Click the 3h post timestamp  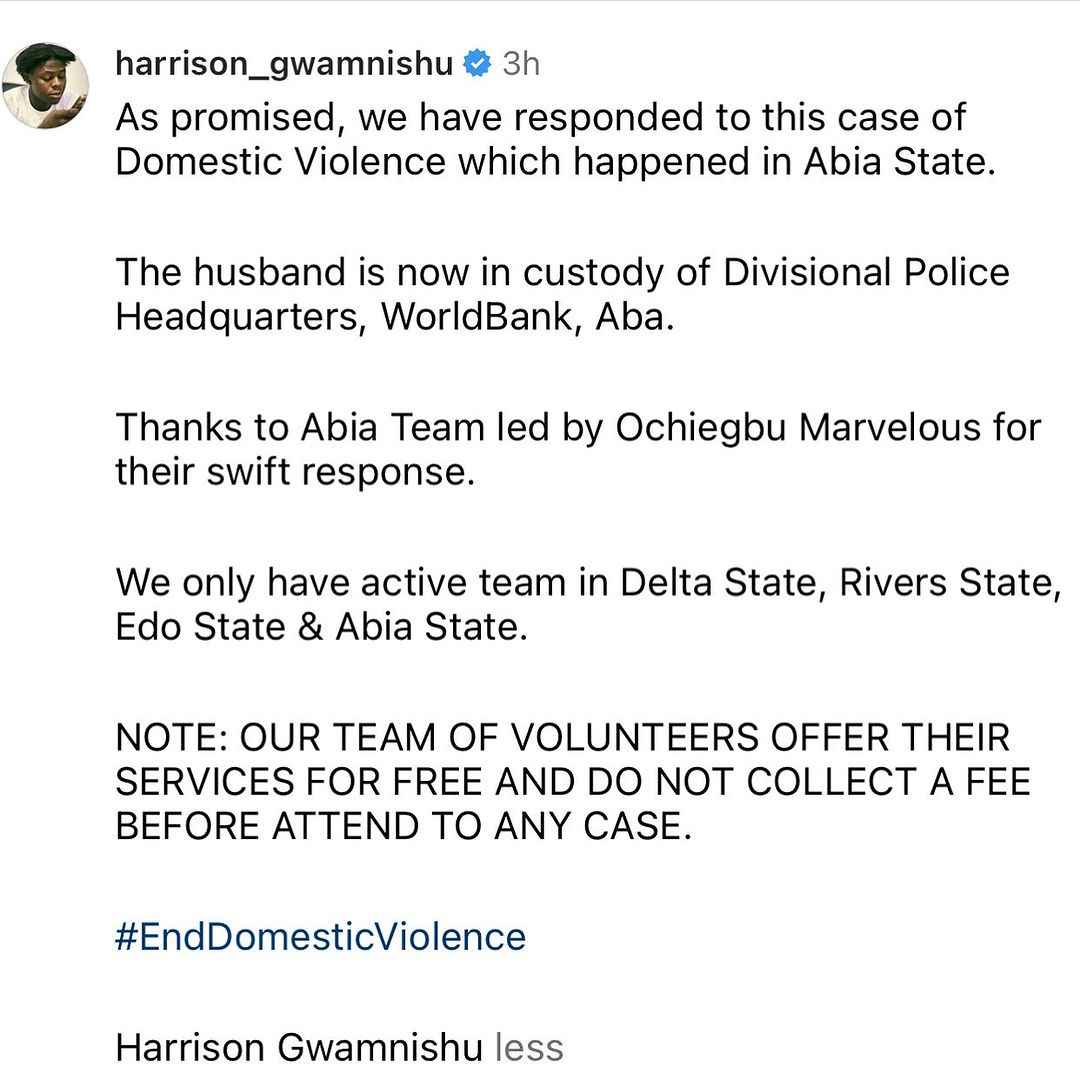click(521, 64)
